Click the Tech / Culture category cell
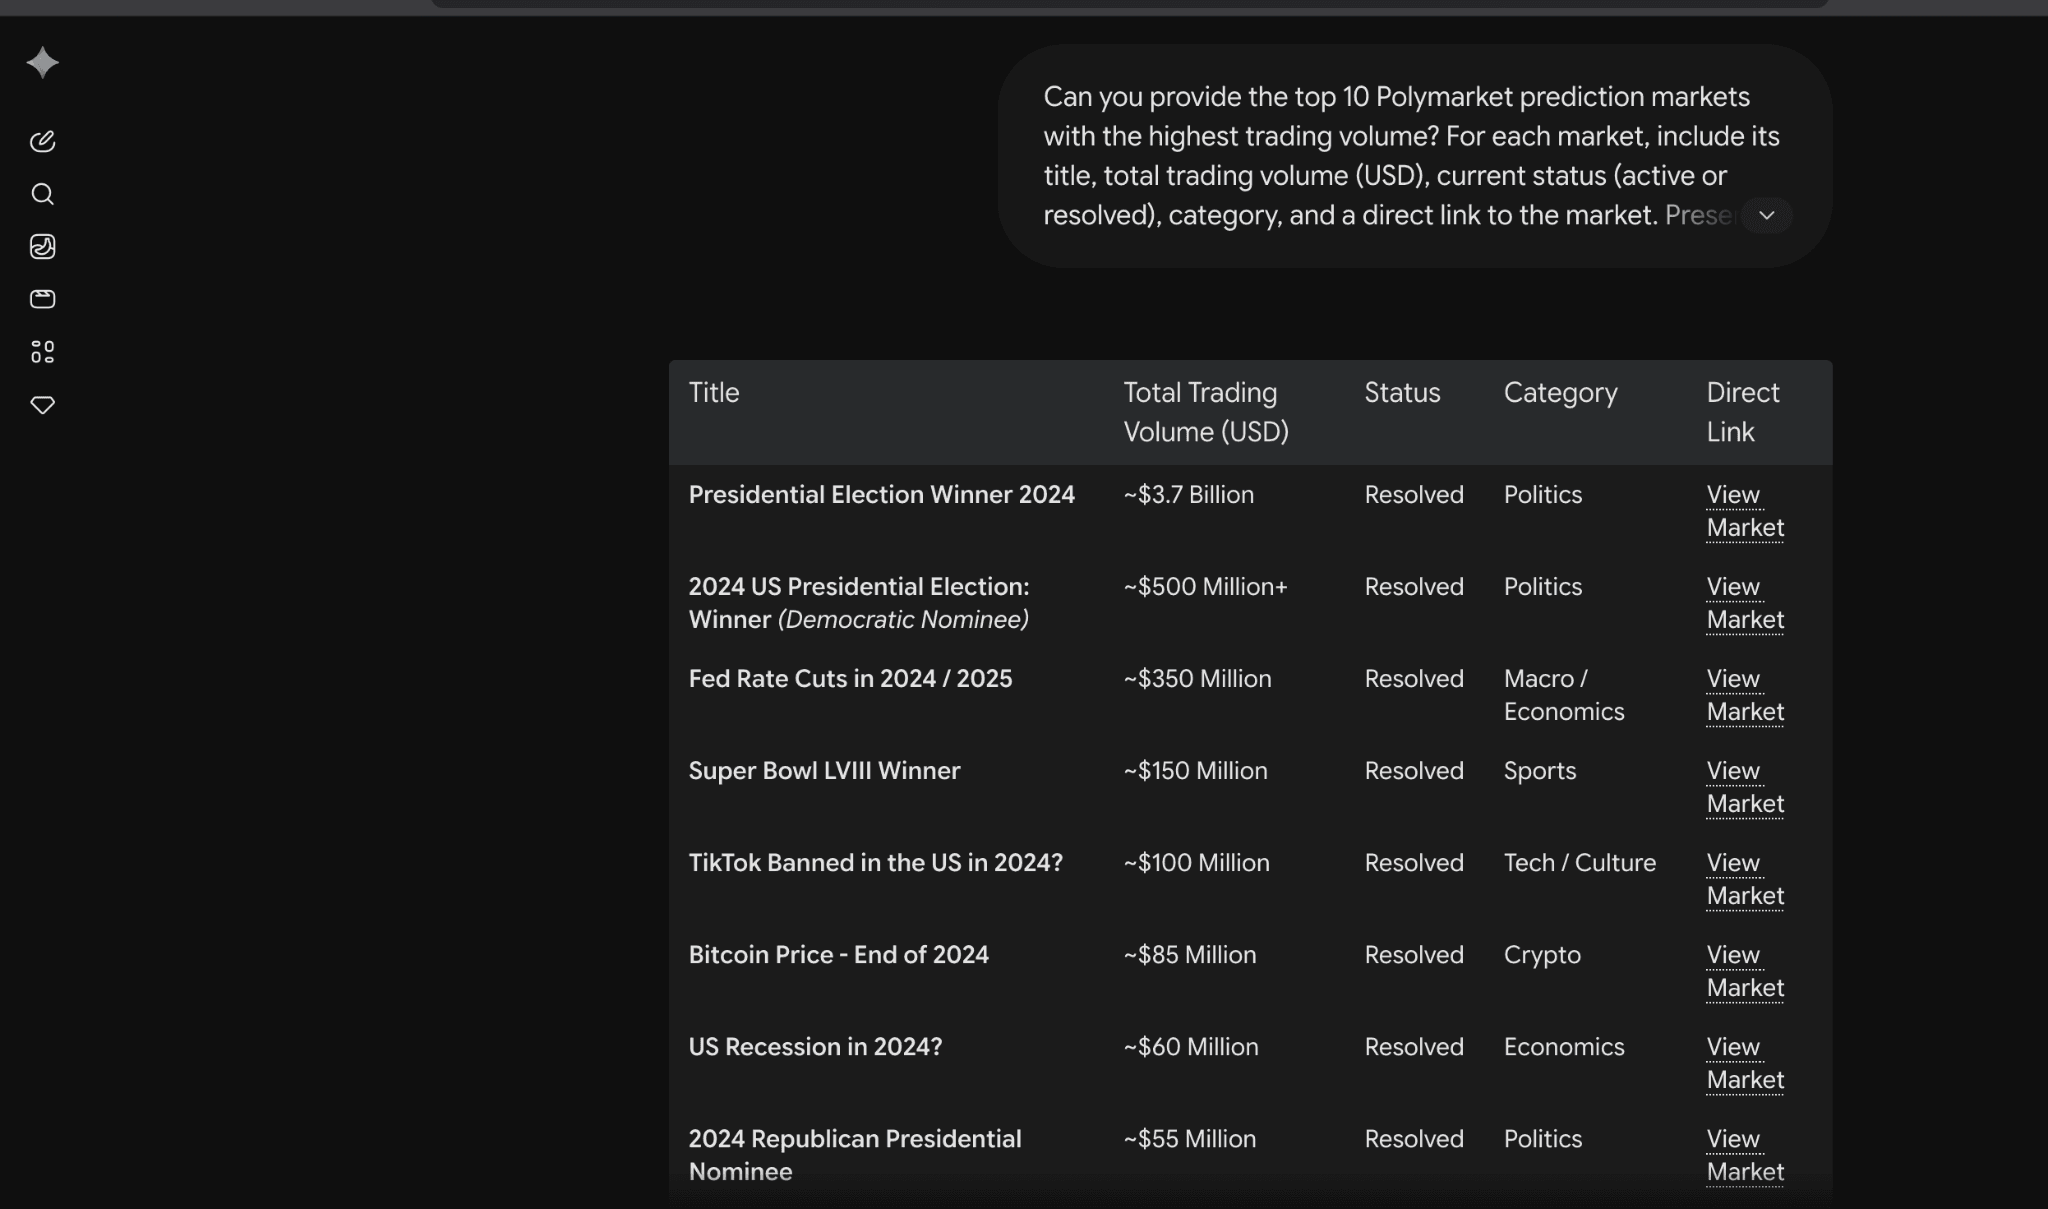Viewport: 2048px width, 1209px height. pyautogui.click(x=1580, y=863)
